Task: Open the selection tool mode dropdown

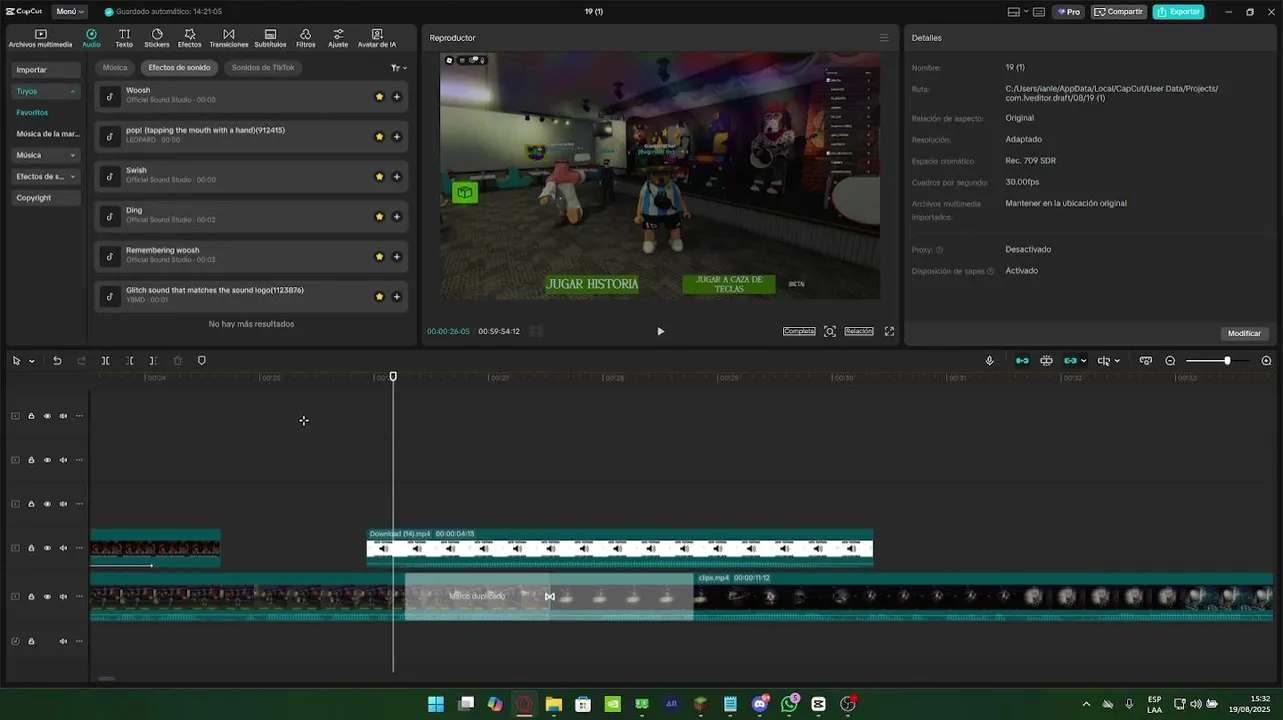Action: (x=32, y=361)
